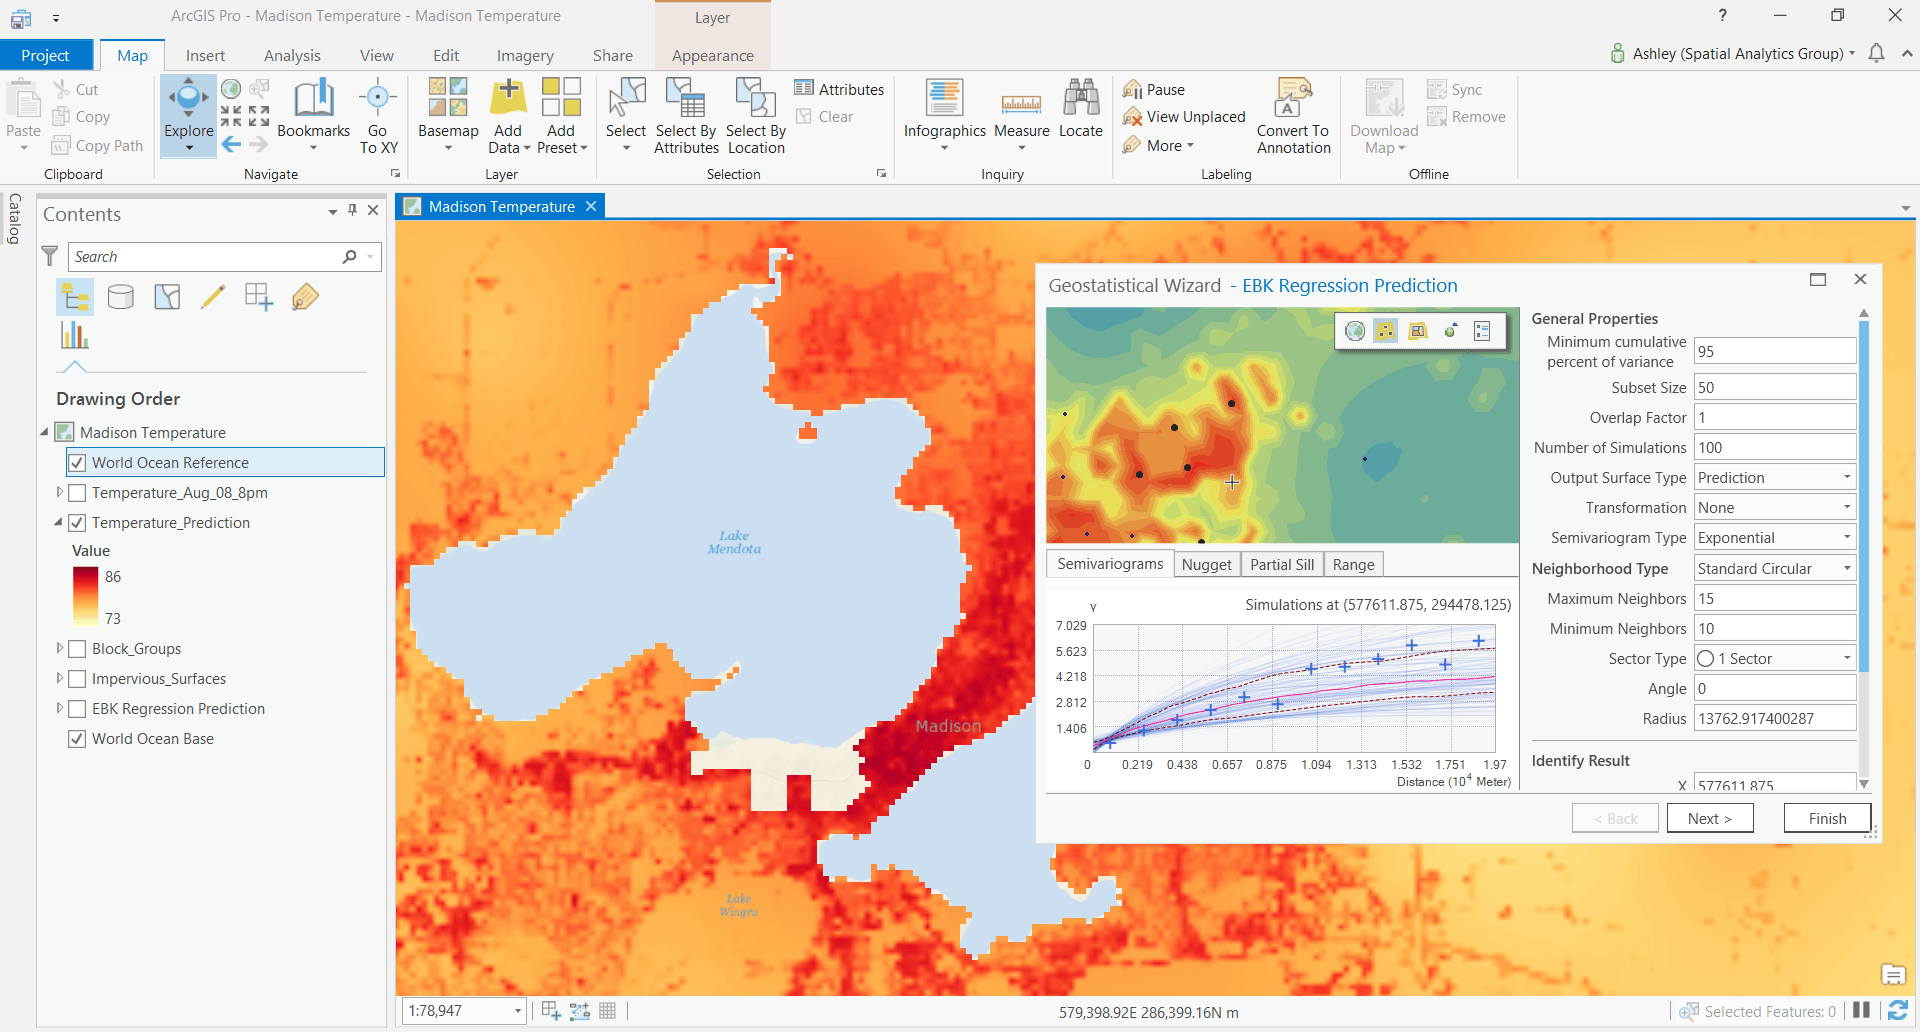The height and width of the screenshot is (1032, 1920).
Task: Turn on the Impervious_Surfaces layer checkbox
Action: (77, 679)
